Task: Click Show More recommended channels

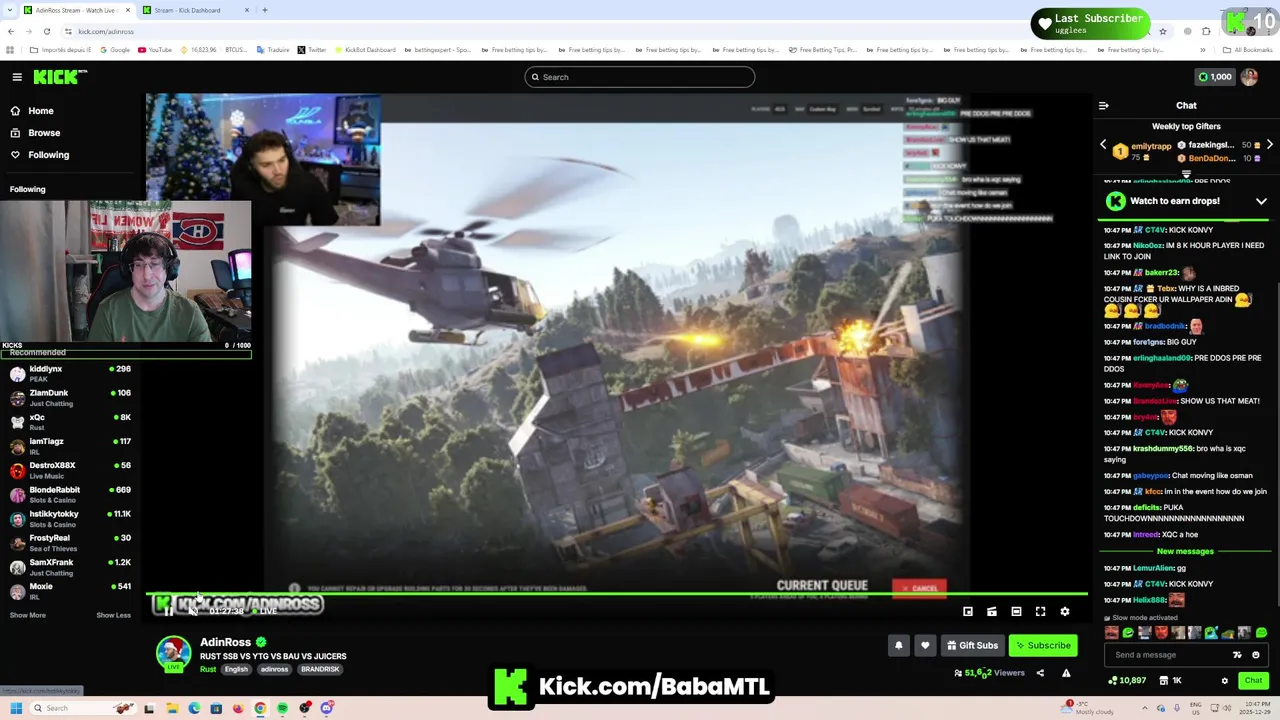Action: (x=27, y=616)
